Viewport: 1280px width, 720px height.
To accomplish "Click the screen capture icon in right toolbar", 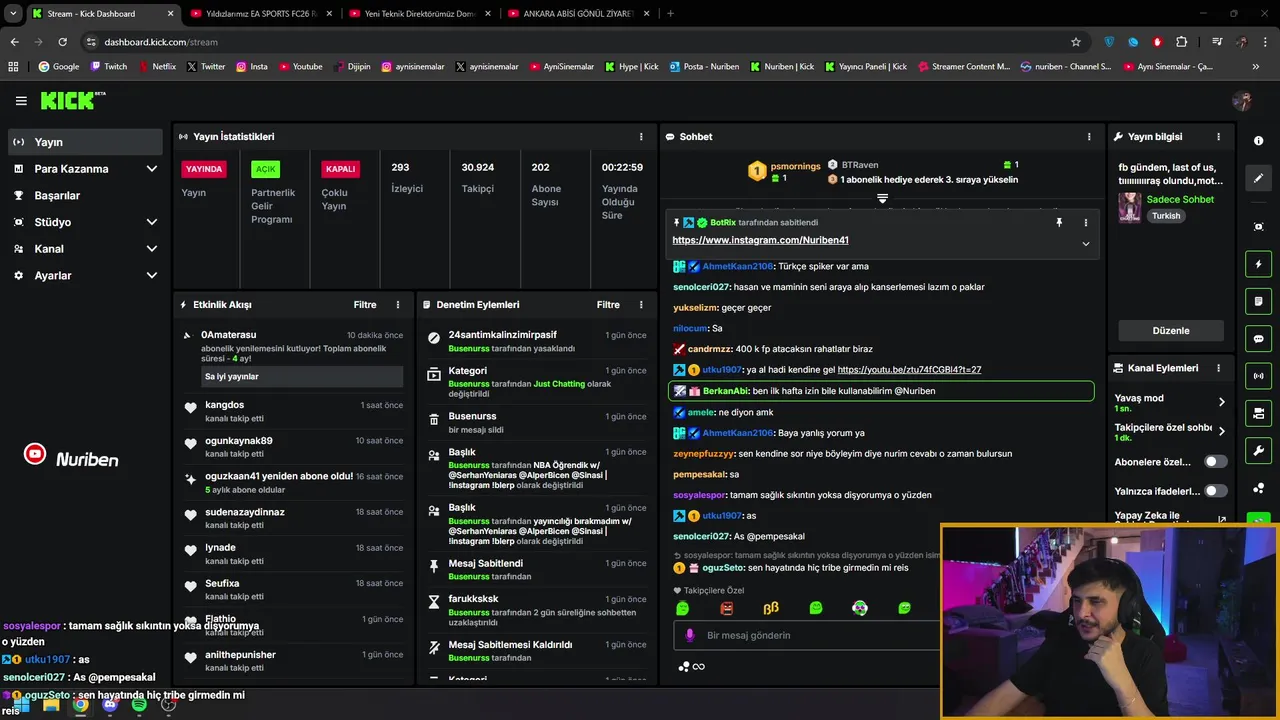I will click(1258, 227).
